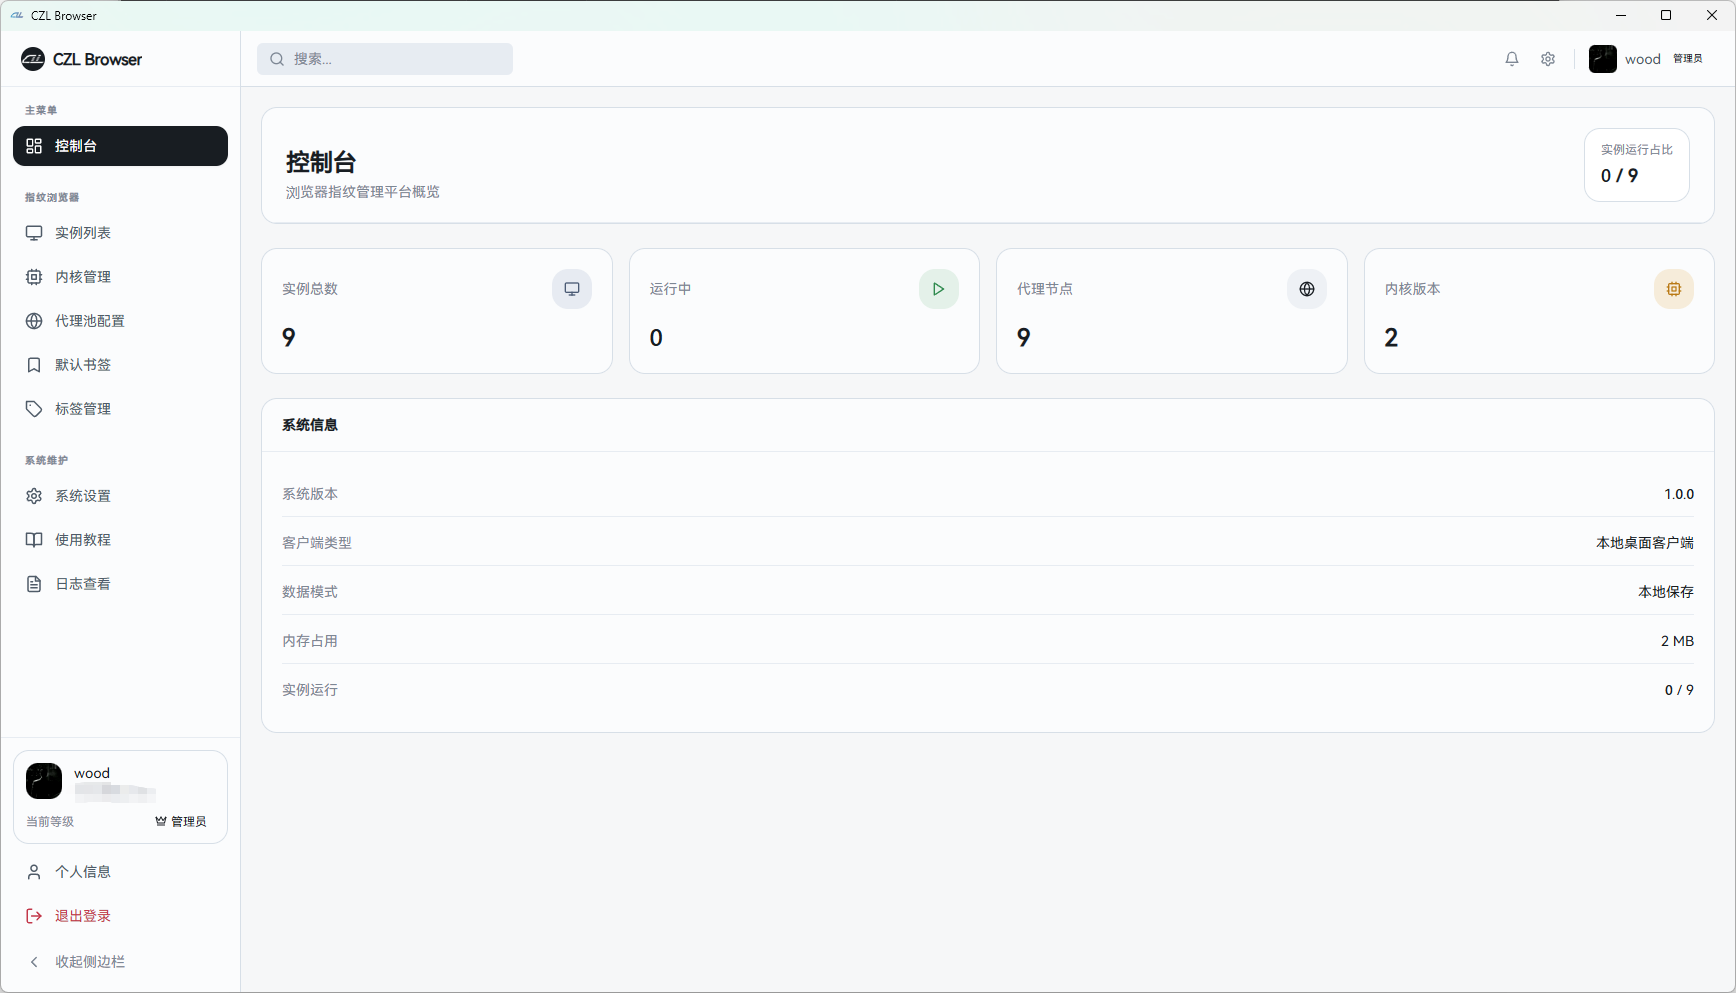Go to 代理池配置 page

pyautogui.click(x=120, y=321)
